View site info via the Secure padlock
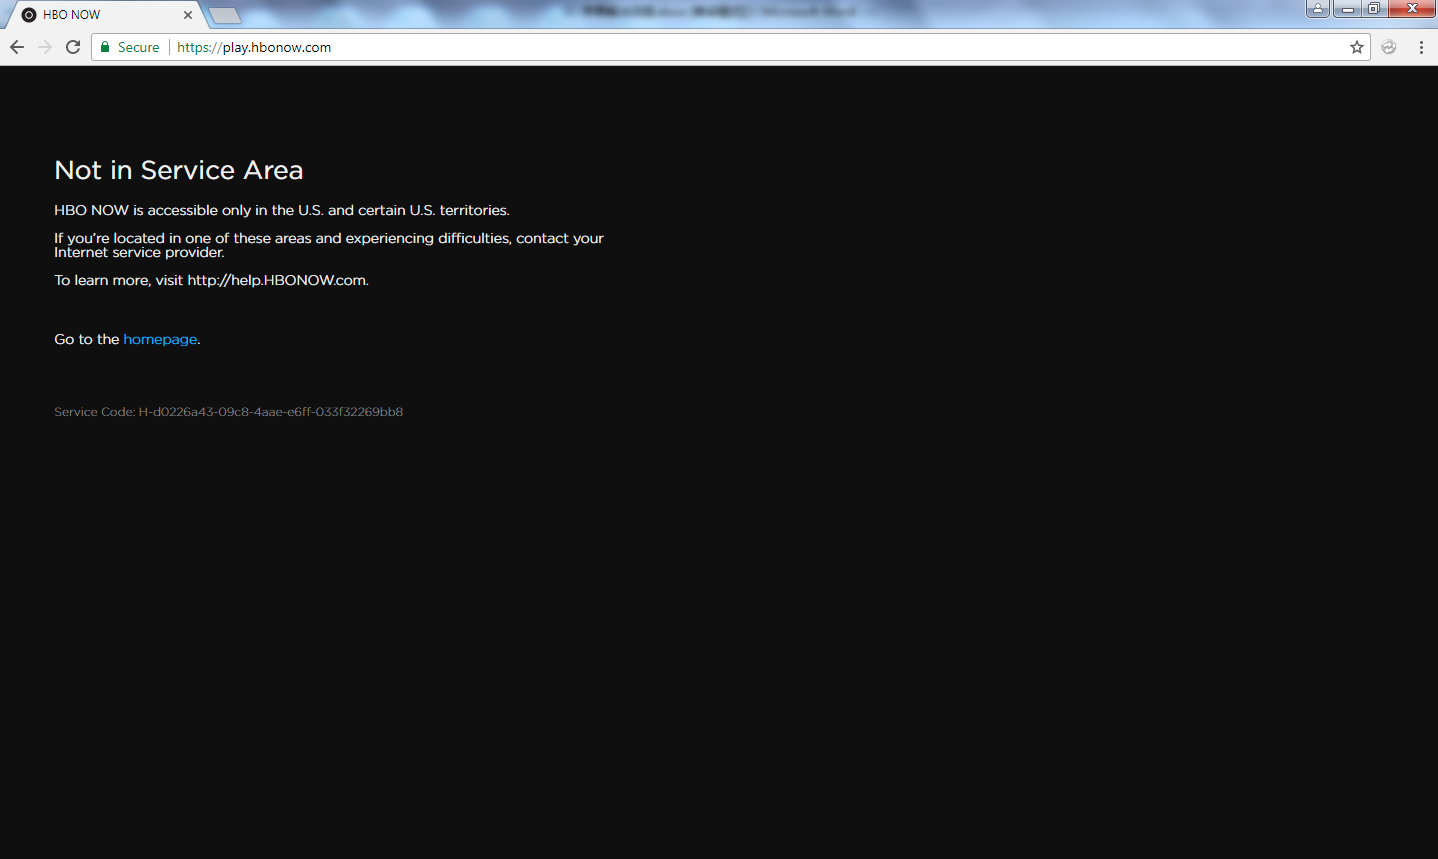This screenshot has width=1438, height=859. pos(130,47)
